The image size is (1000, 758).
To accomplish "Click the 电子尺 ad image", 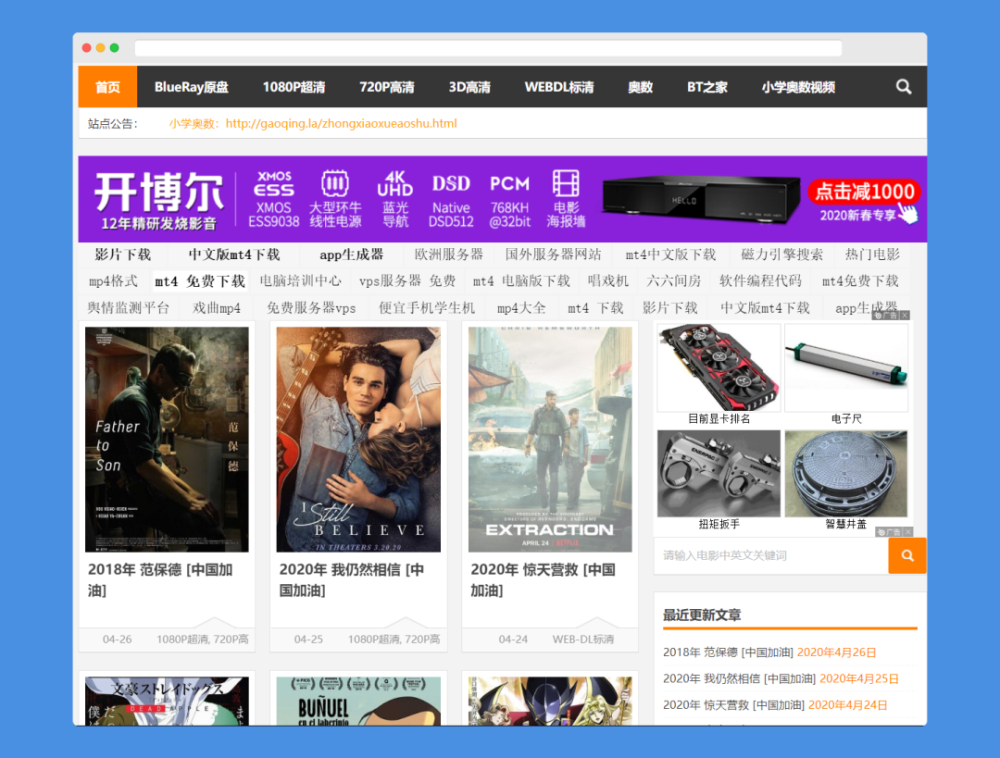I will [x=846, y=368].
